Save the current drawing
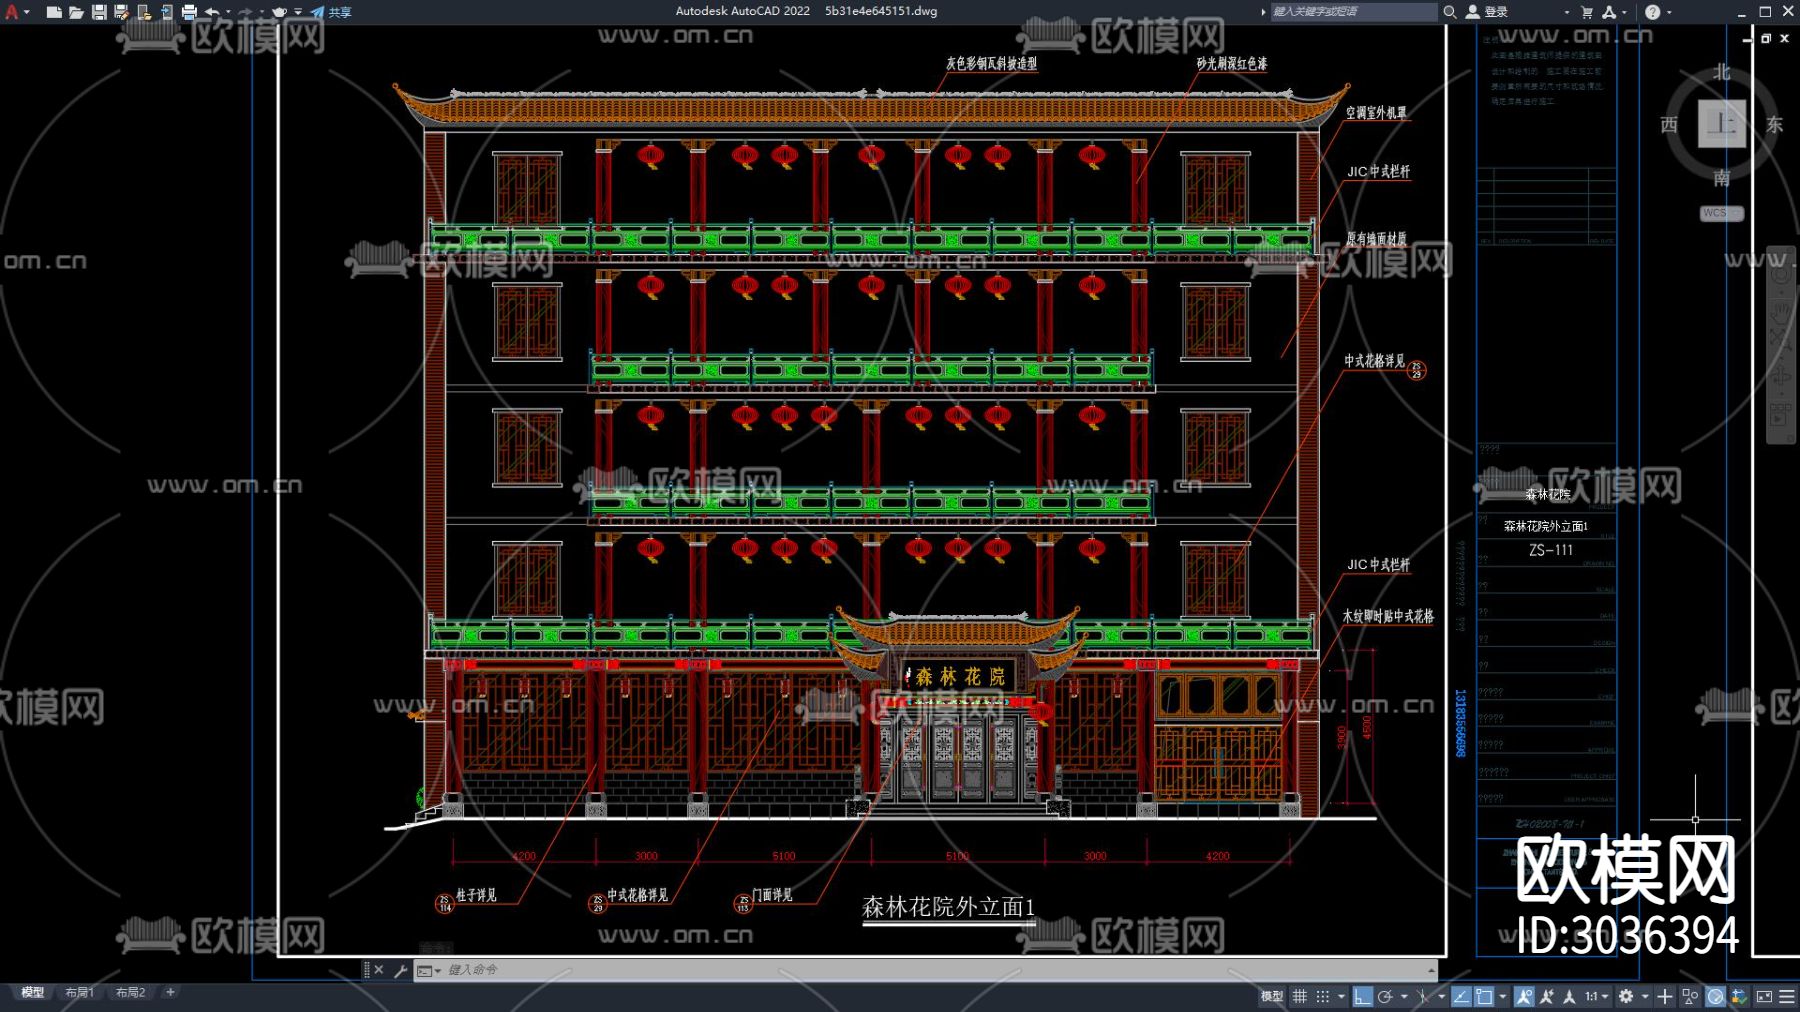This screenshot has height=1012, width=1800. pyautogui.click(x=99, y=12)
